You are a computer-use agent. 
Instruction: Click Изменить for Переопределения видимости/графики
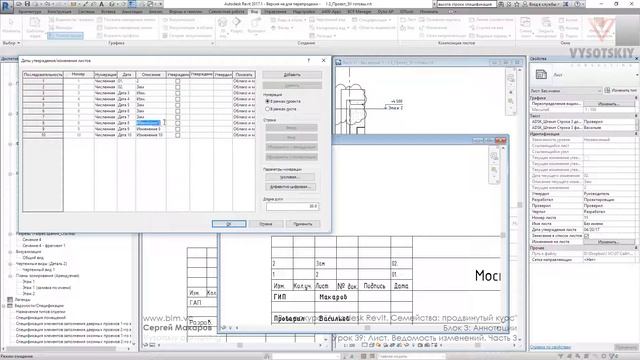click(x=609, y=104)
